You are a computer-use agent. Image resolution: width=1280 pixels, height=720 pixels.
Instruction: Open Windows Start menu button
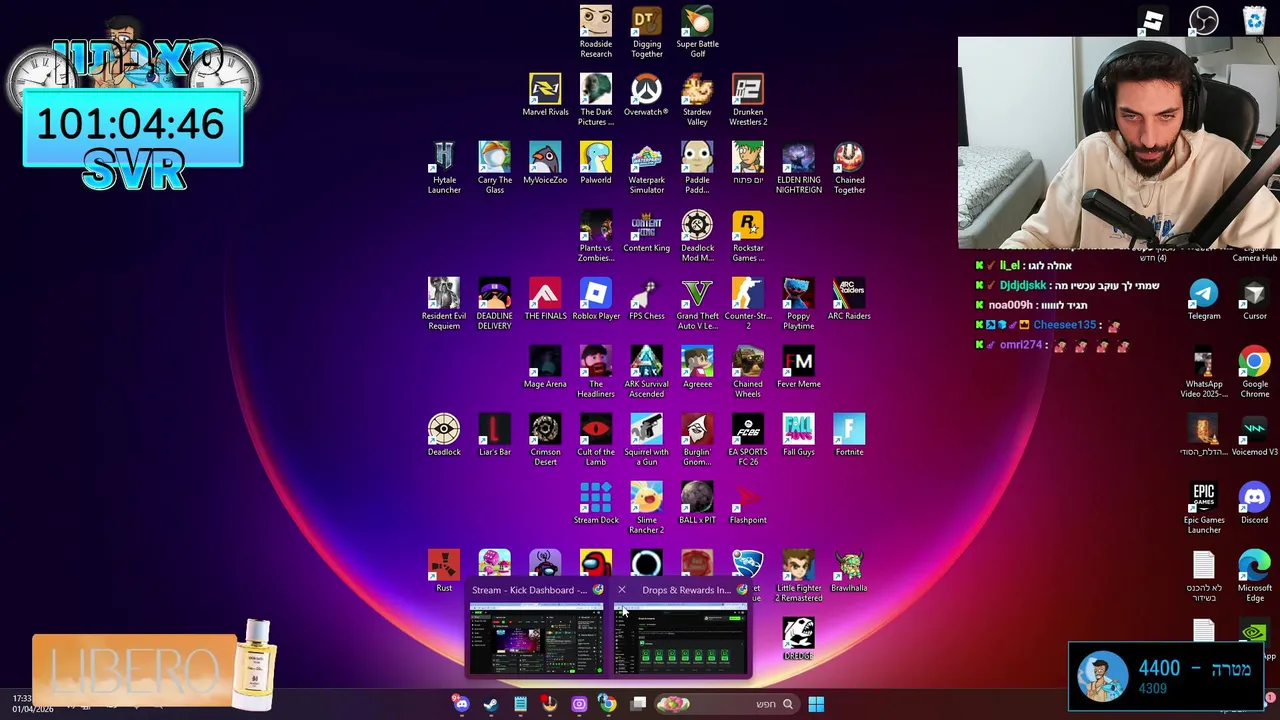pyautogui.click(x=816, y=704)
